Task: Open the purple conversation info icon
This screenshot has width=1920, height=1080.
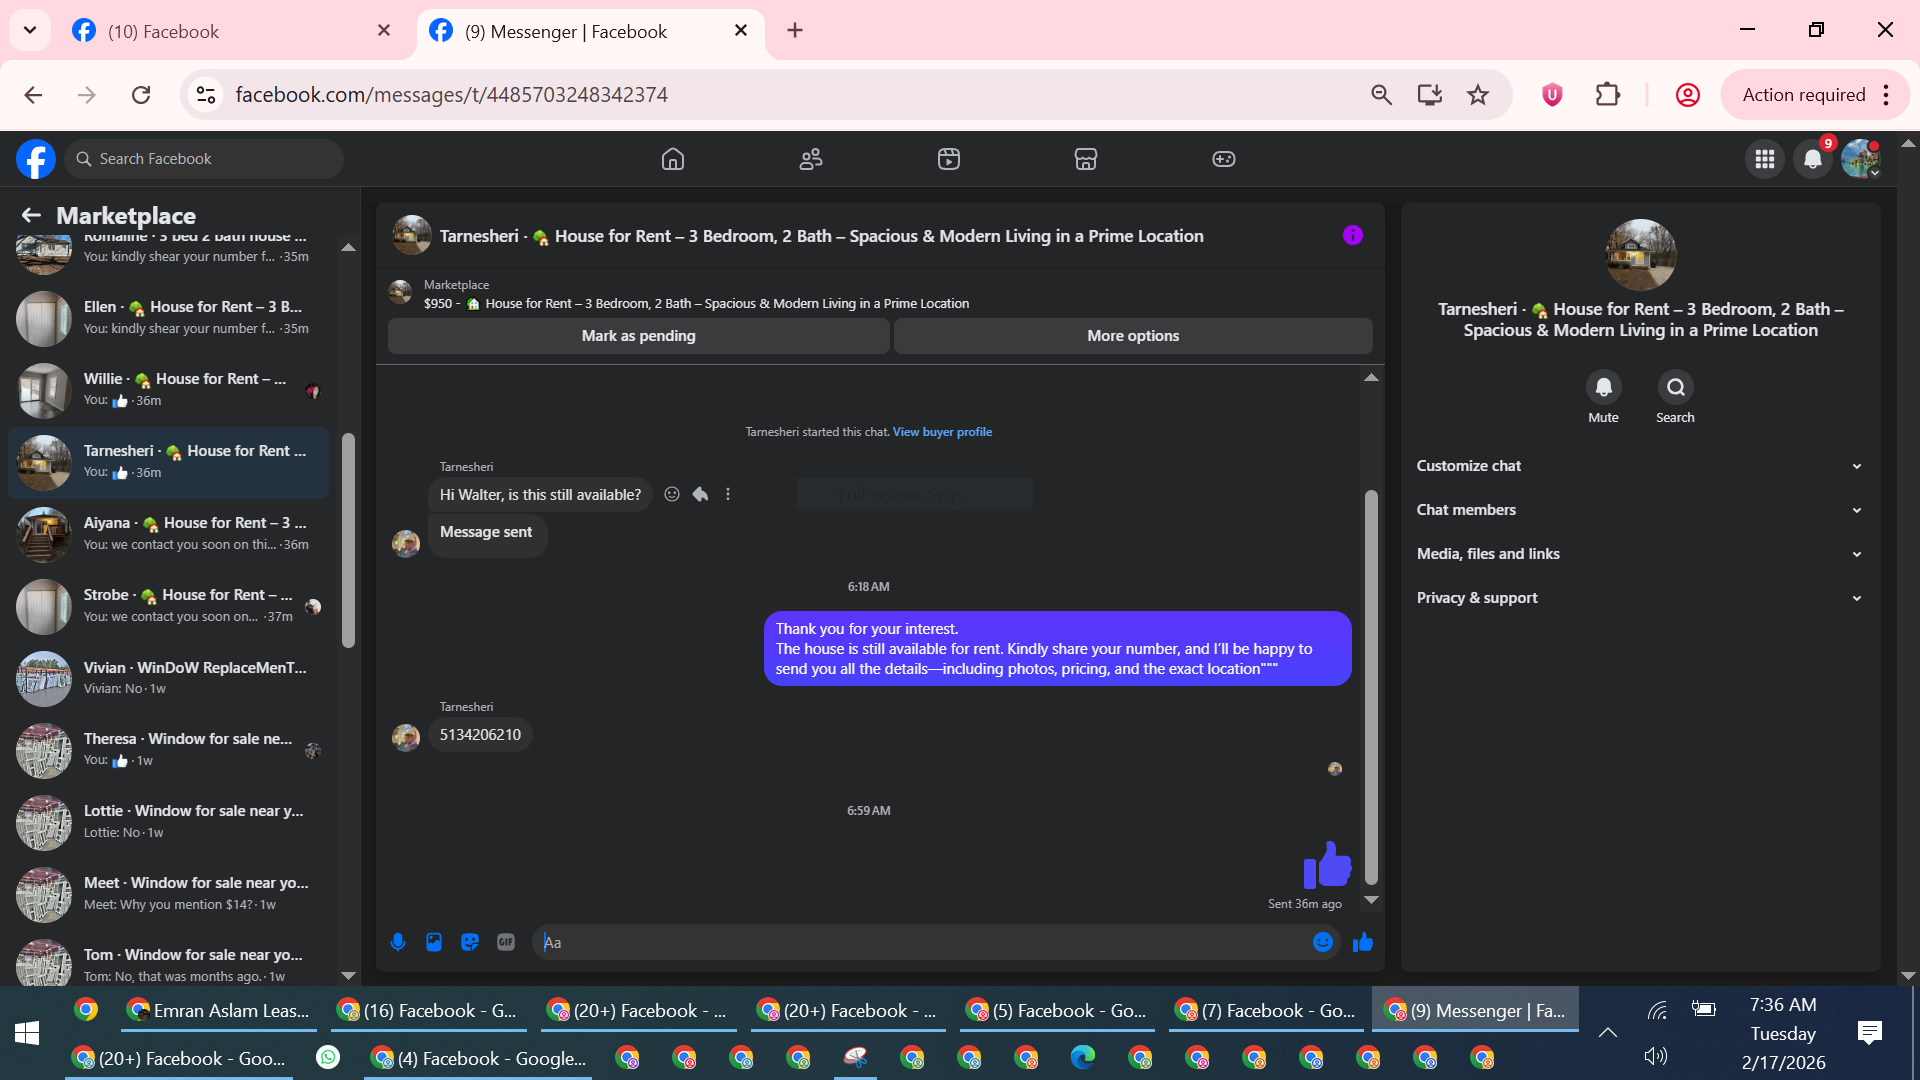Action: point(1352,236)
